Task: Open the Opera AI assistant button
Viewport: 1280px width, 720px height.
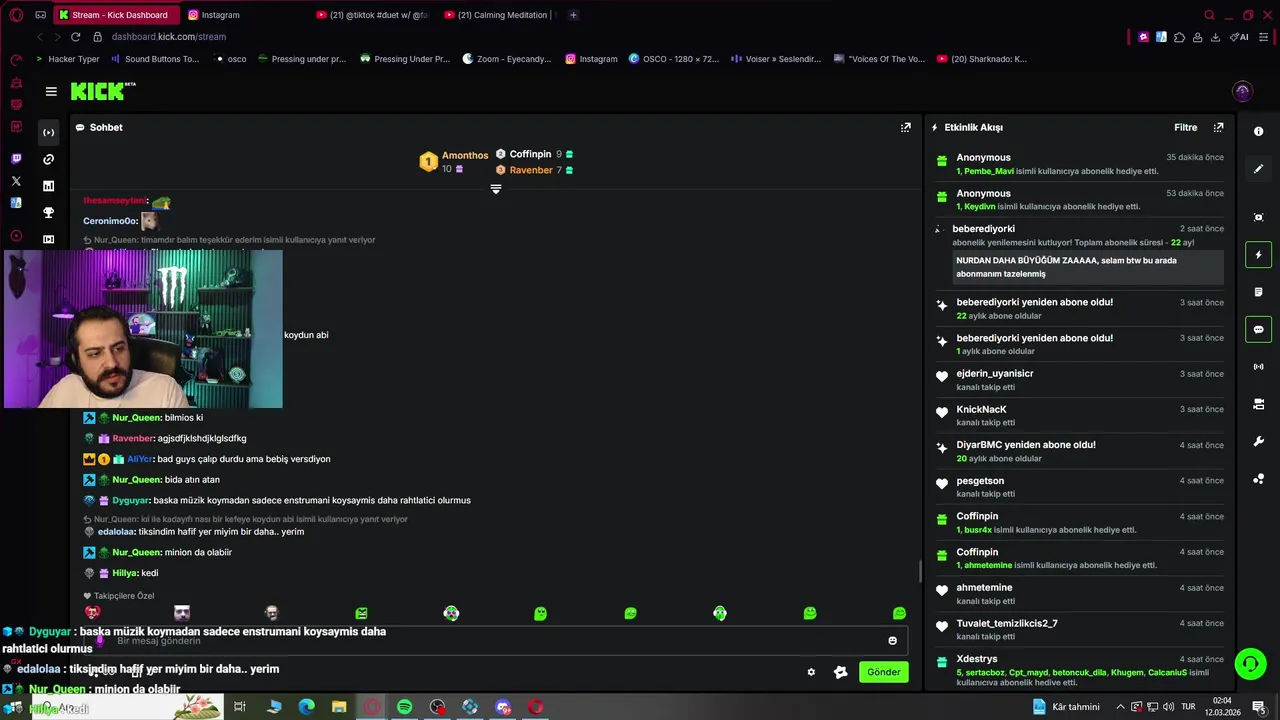Action: click(1239, 37)
